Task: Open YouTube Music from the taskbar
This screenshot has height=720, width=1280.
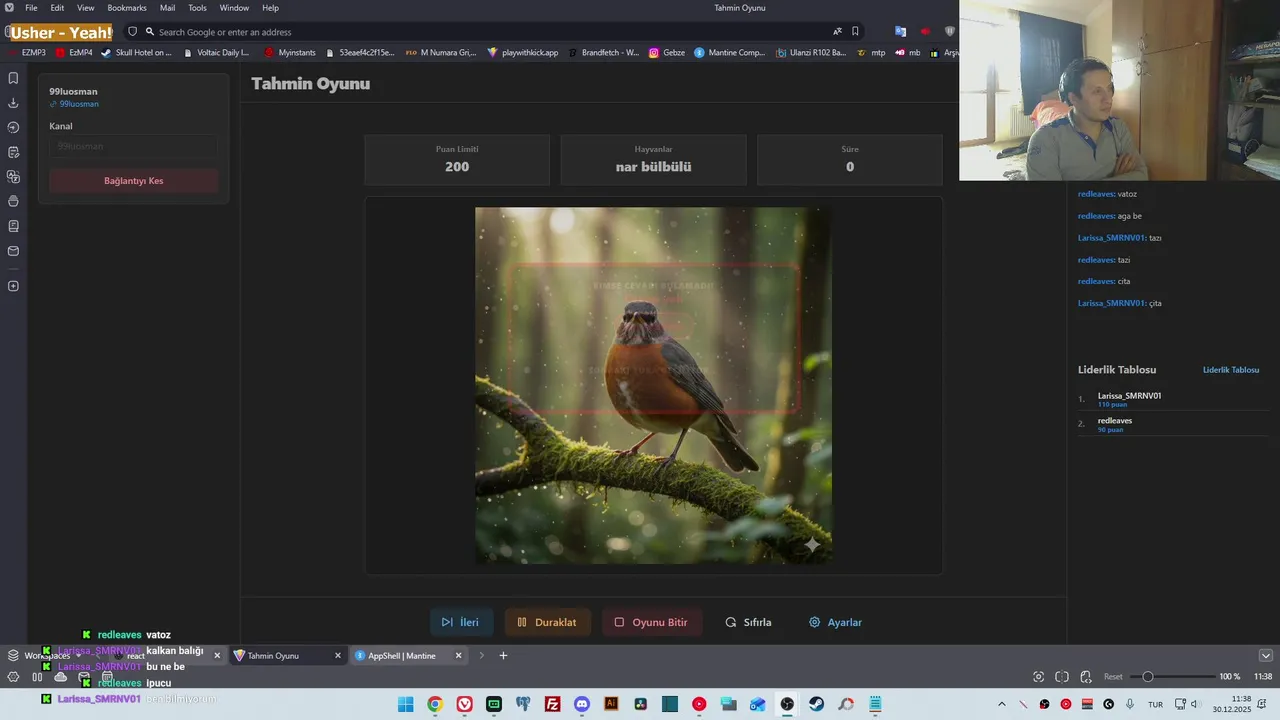Action: [x=699, y=704]
